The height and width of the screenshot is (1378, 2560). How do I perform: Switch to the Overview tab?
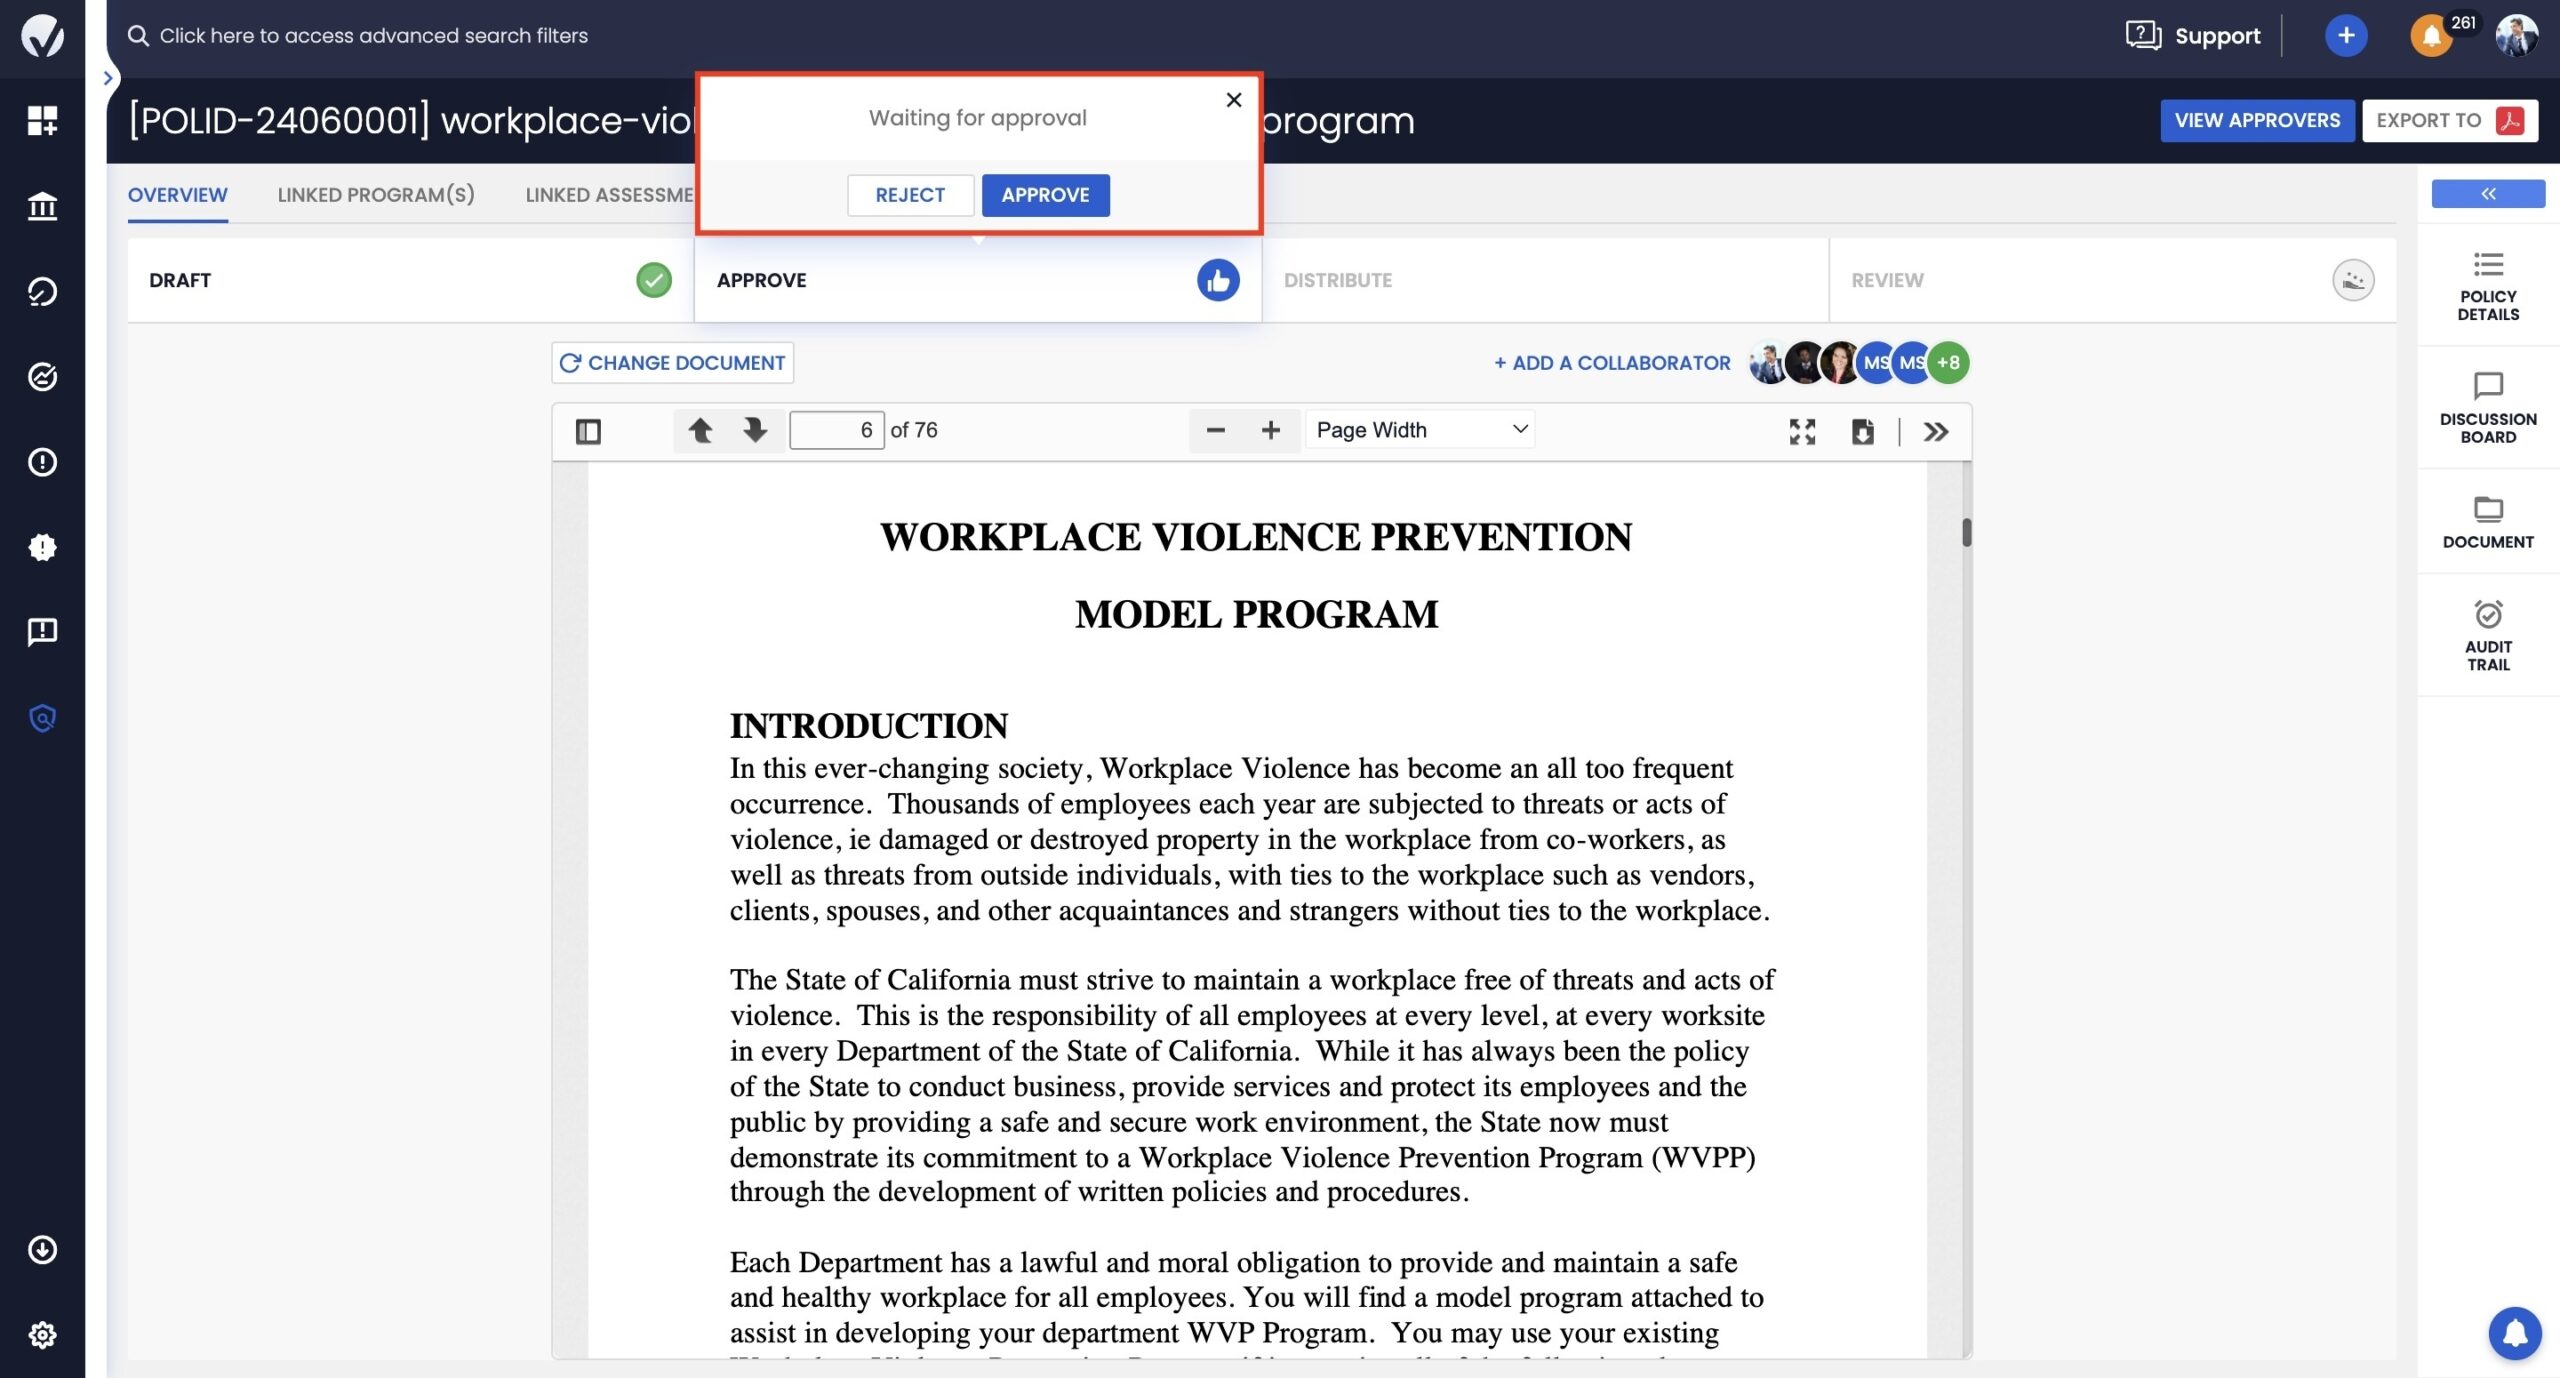177,195
